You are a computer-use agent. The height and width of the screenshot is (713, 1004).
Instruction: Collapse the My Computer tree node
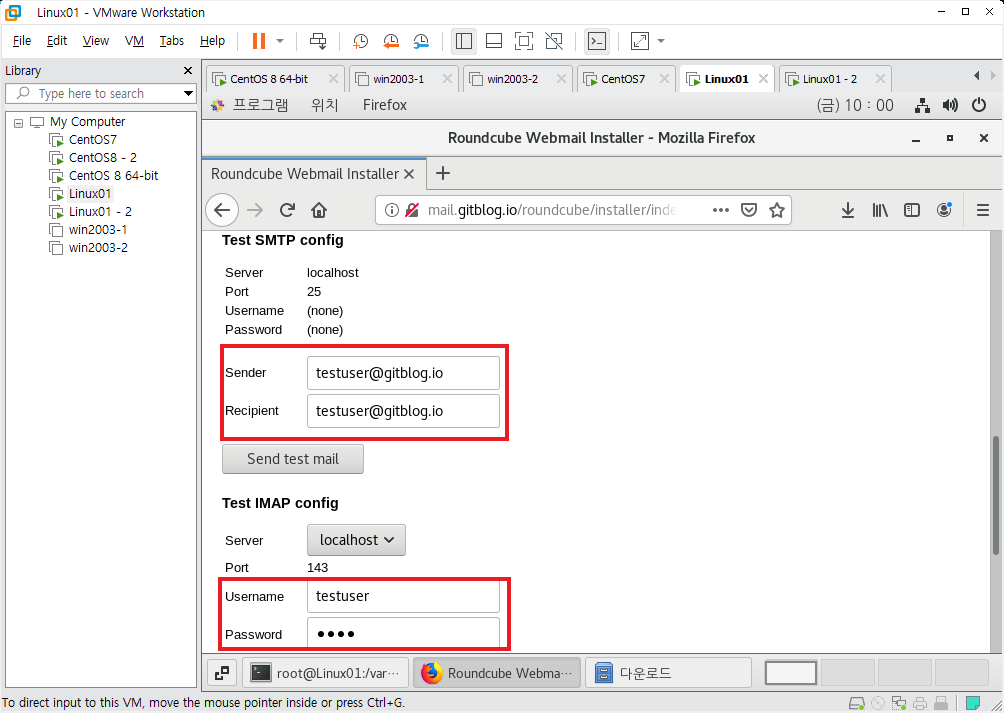pos(19,122)
